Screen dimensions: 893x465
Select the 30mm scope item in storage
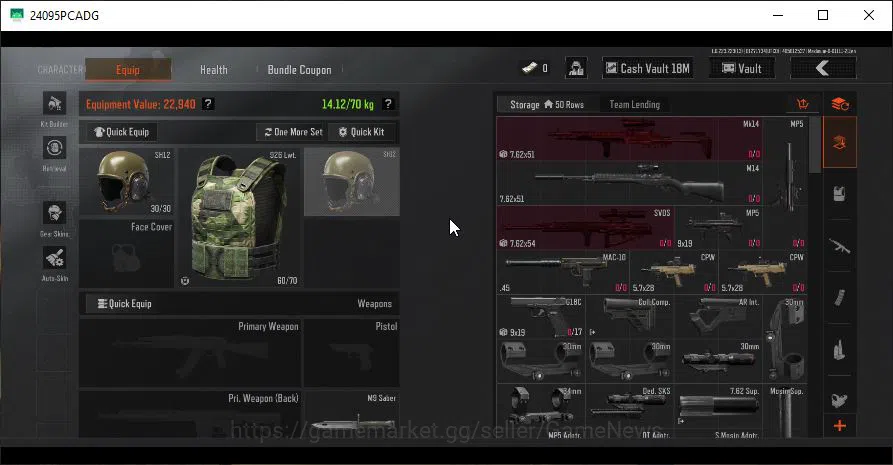point(718,361)
